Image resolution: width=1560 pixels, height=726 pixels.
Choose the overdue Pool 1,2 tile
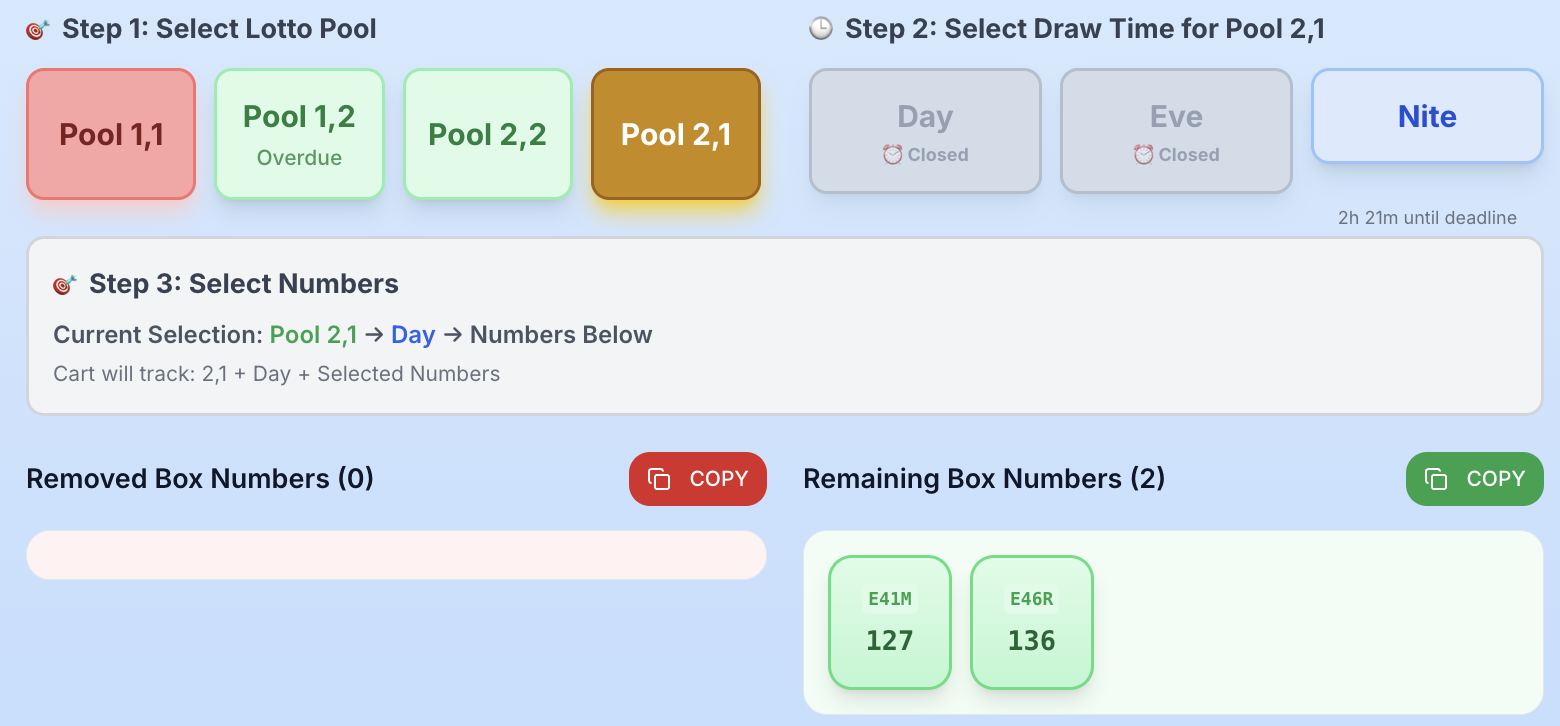299,134
